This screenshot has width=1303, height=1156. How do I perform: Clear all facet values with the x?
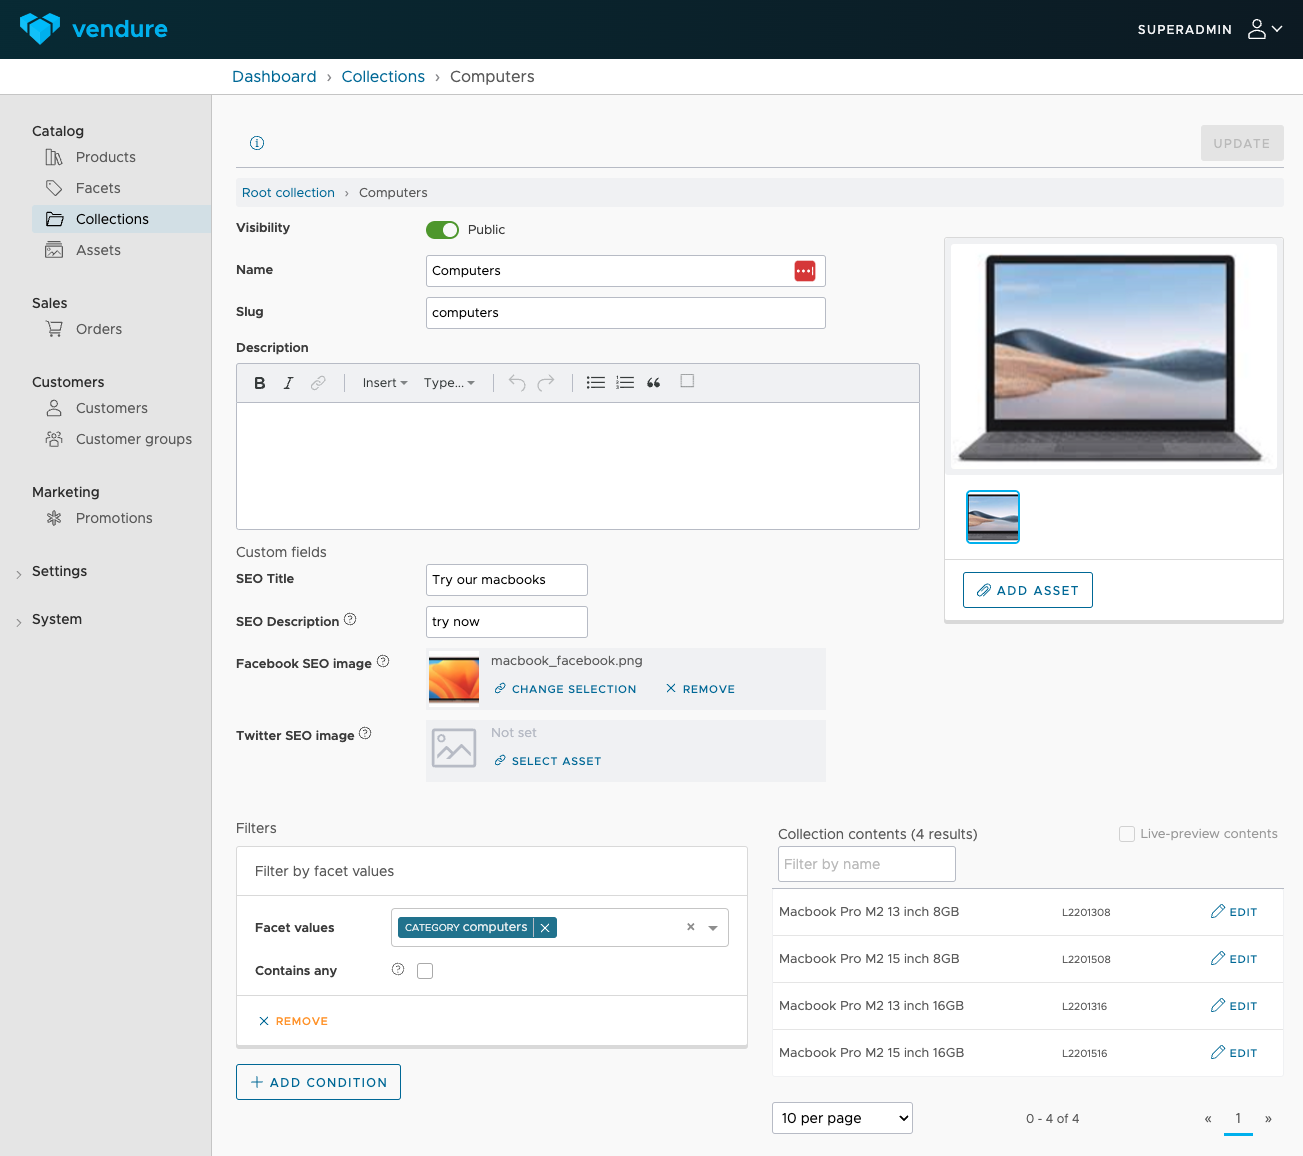(690, 927)
